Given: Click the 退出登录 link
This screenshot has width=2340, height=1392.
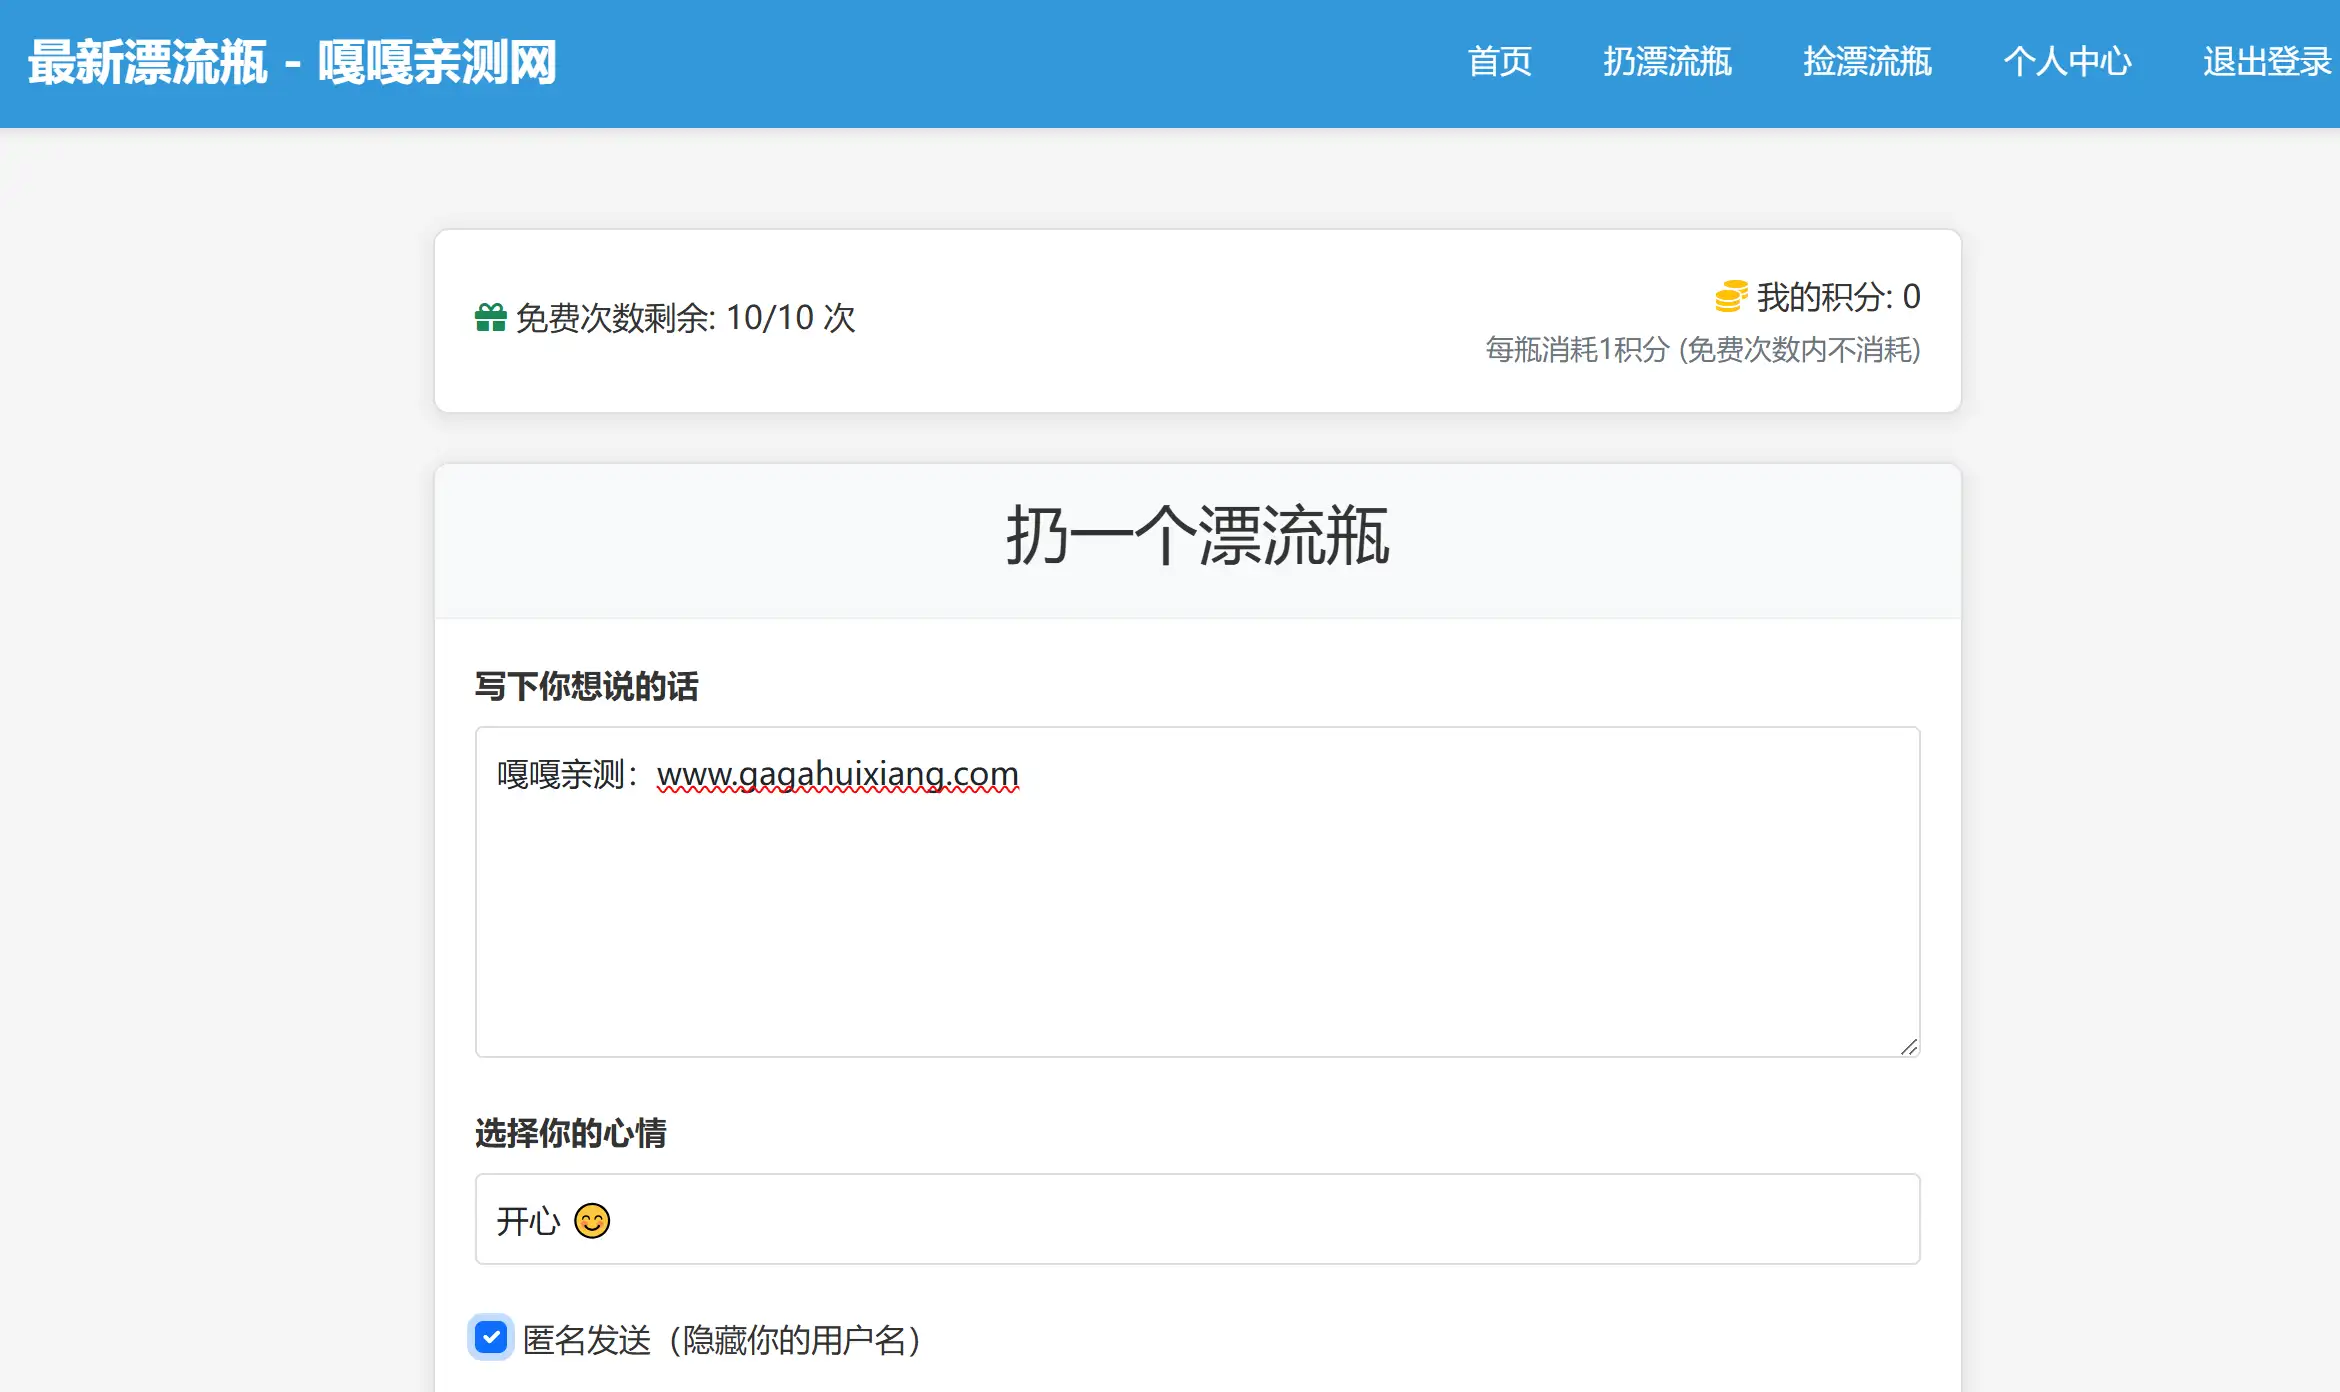Looking at the screenshot, I should [x=2266, y=62].
